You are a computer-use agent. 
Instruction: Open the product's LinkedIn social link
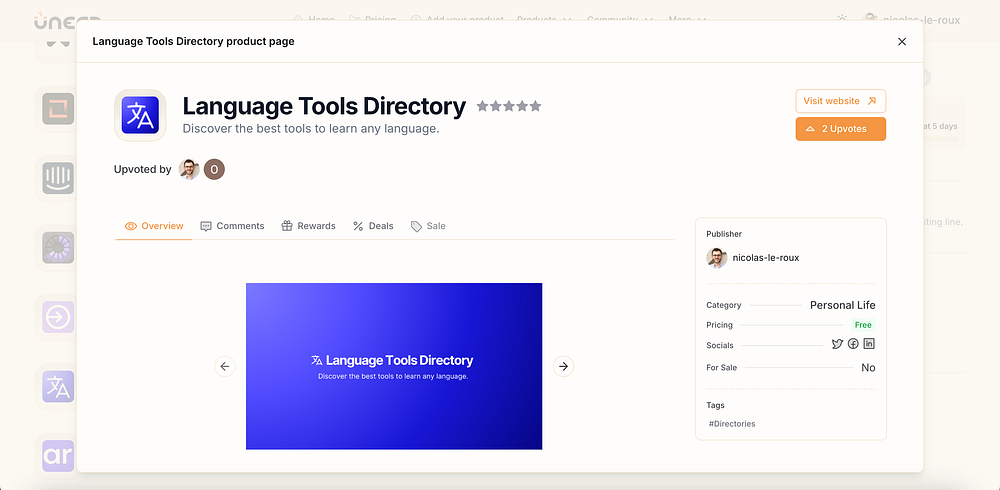pyautogui.click(x=869, y=344)
